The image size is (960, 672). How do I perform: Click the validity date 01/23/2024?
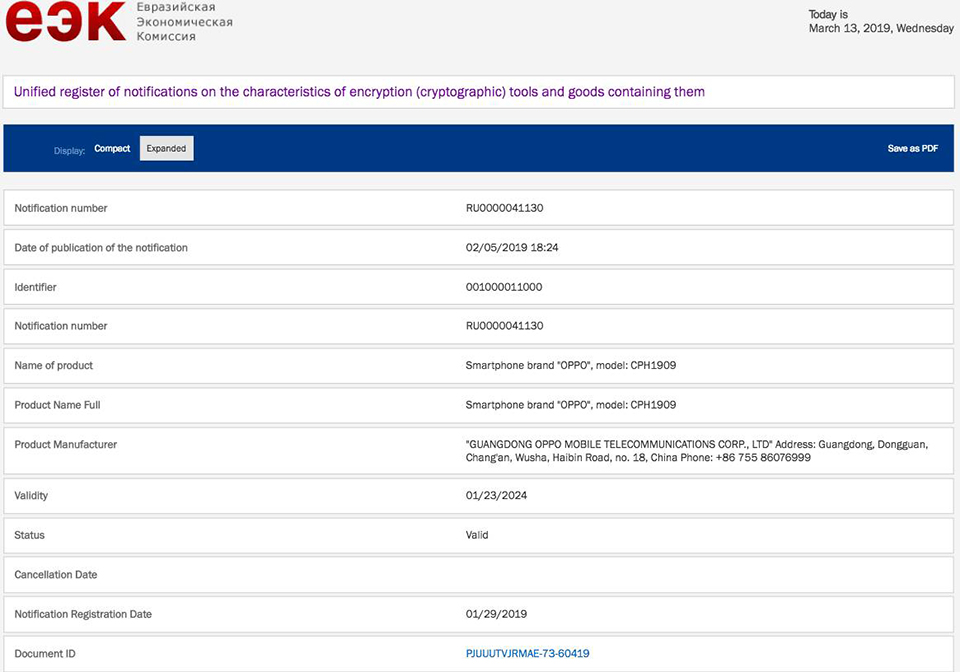[x=496, y=496]
